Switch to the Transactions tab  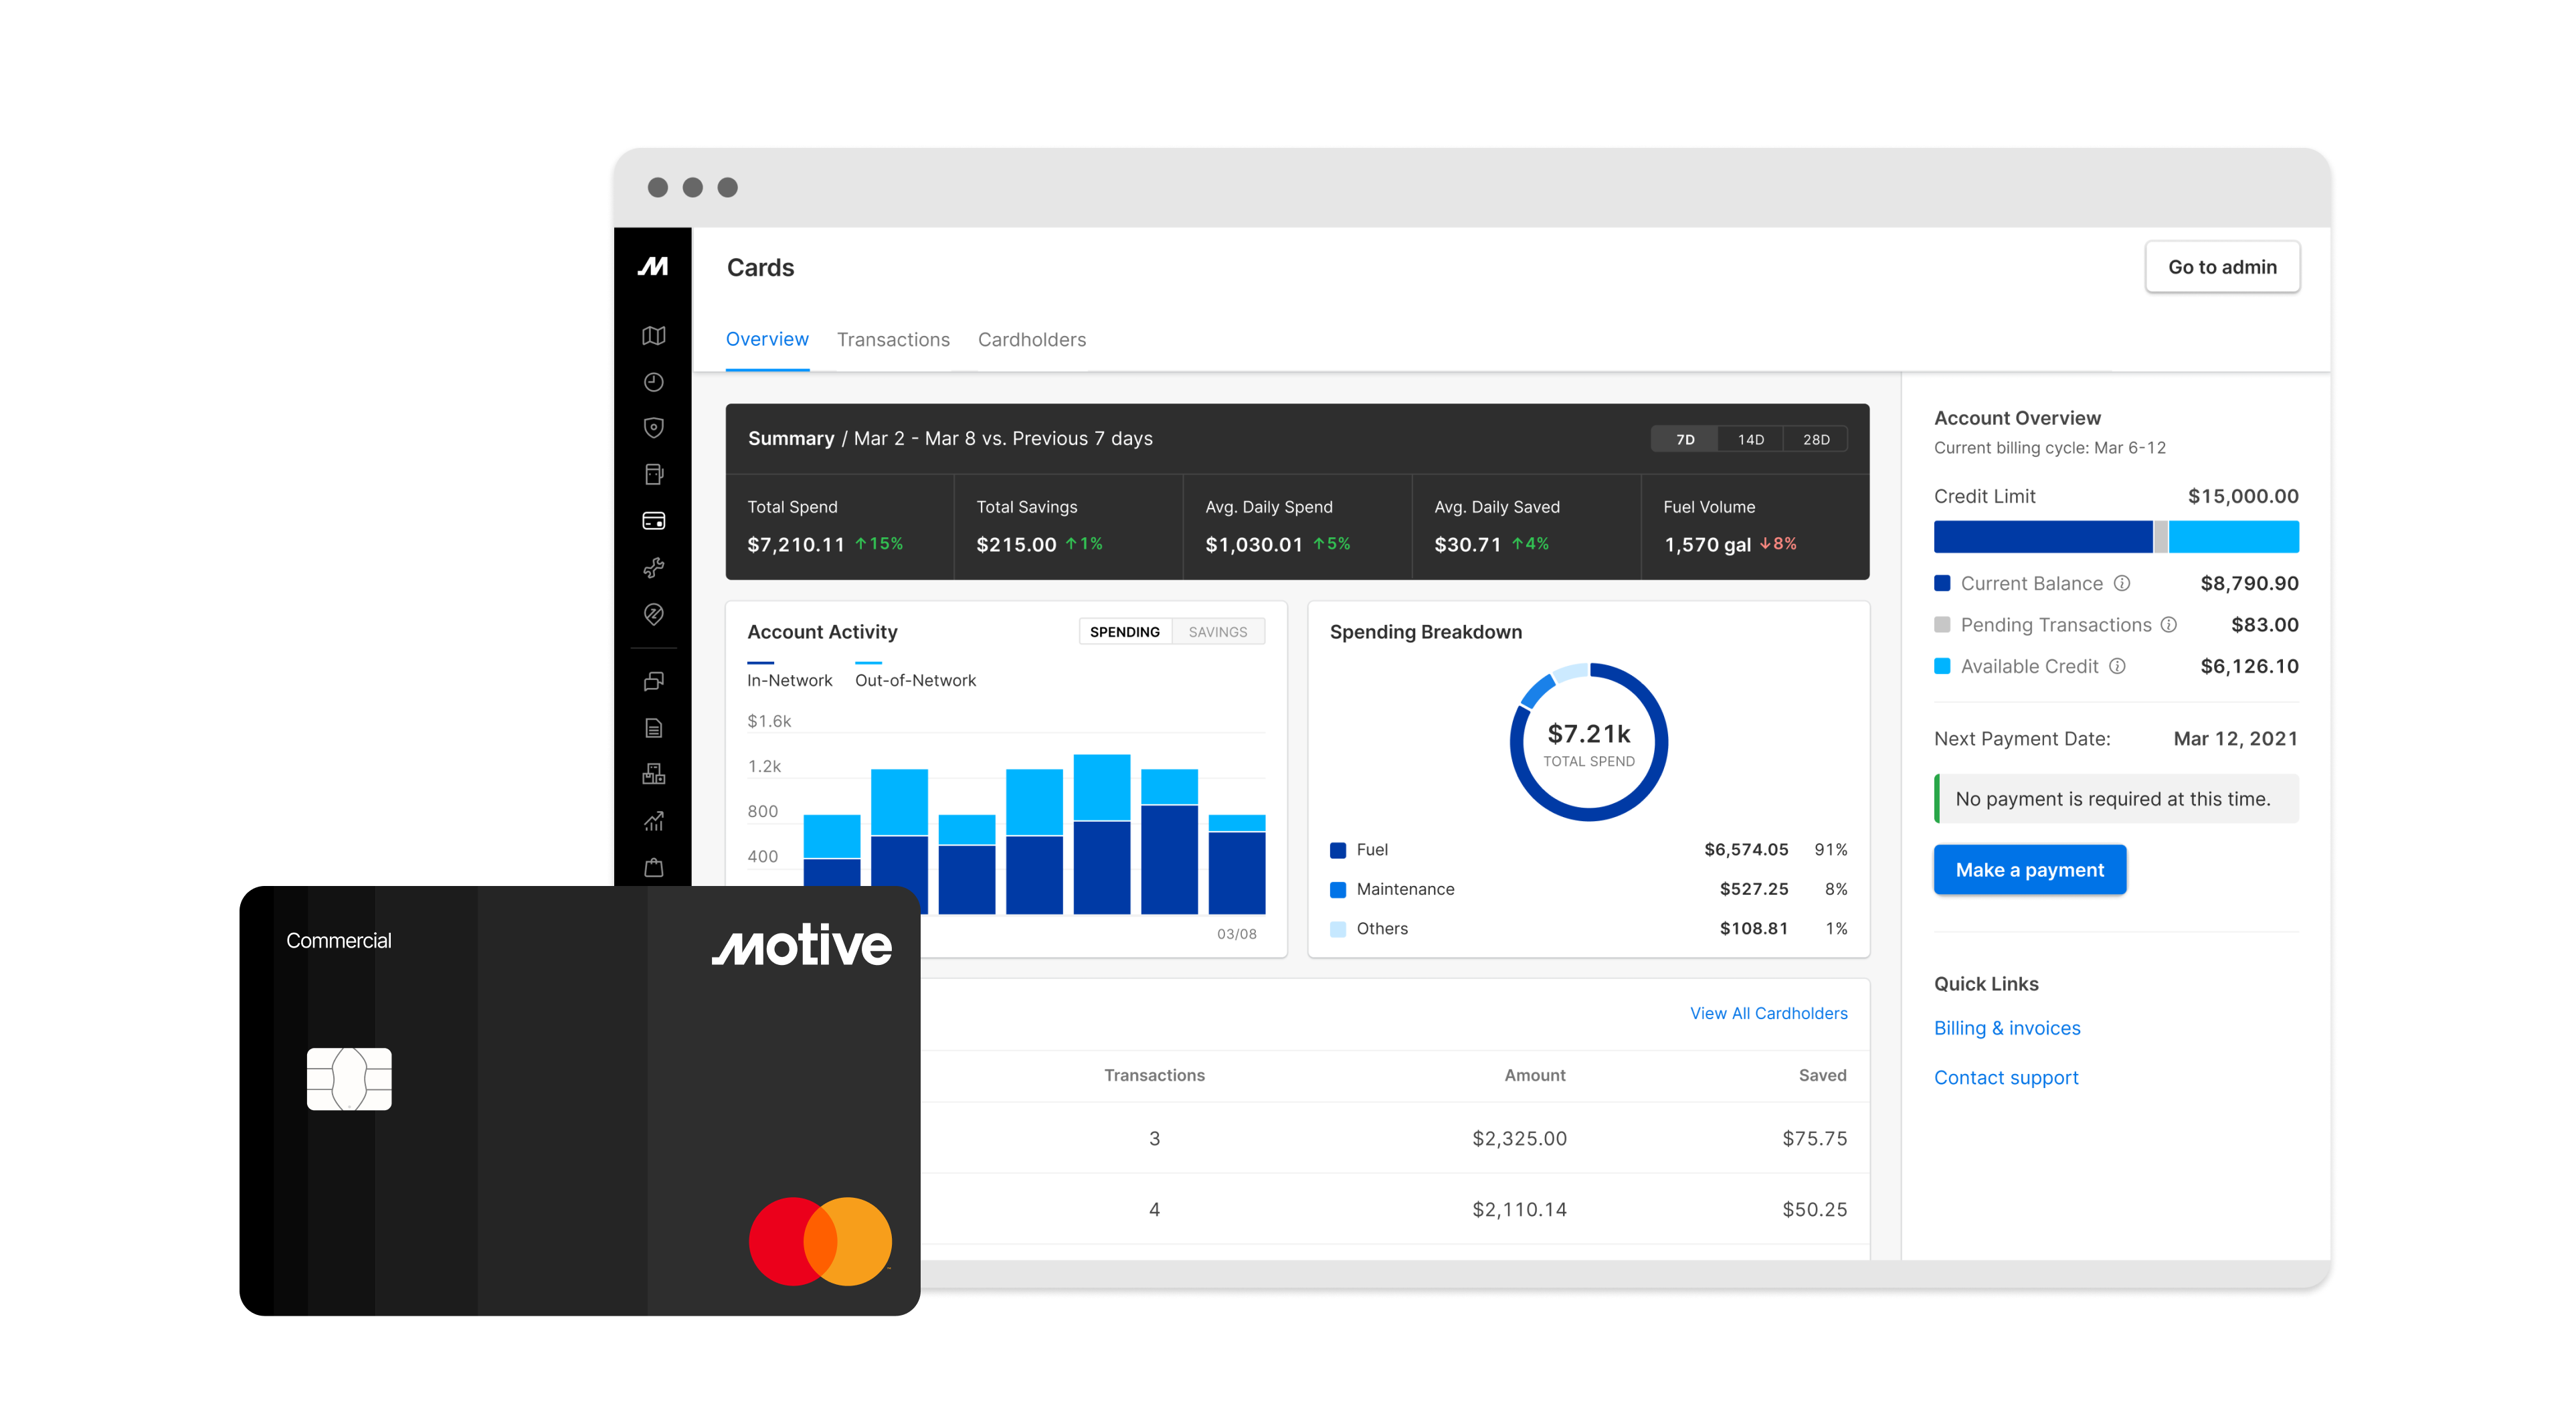[893, 340]
